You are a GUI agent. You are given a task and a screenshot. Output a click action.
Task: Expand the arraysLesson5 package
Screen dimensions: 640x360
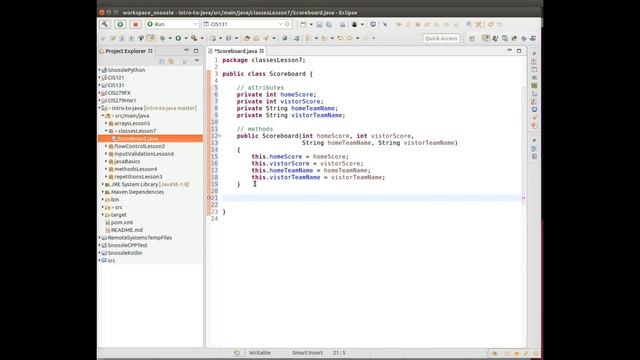click(106, 123)
